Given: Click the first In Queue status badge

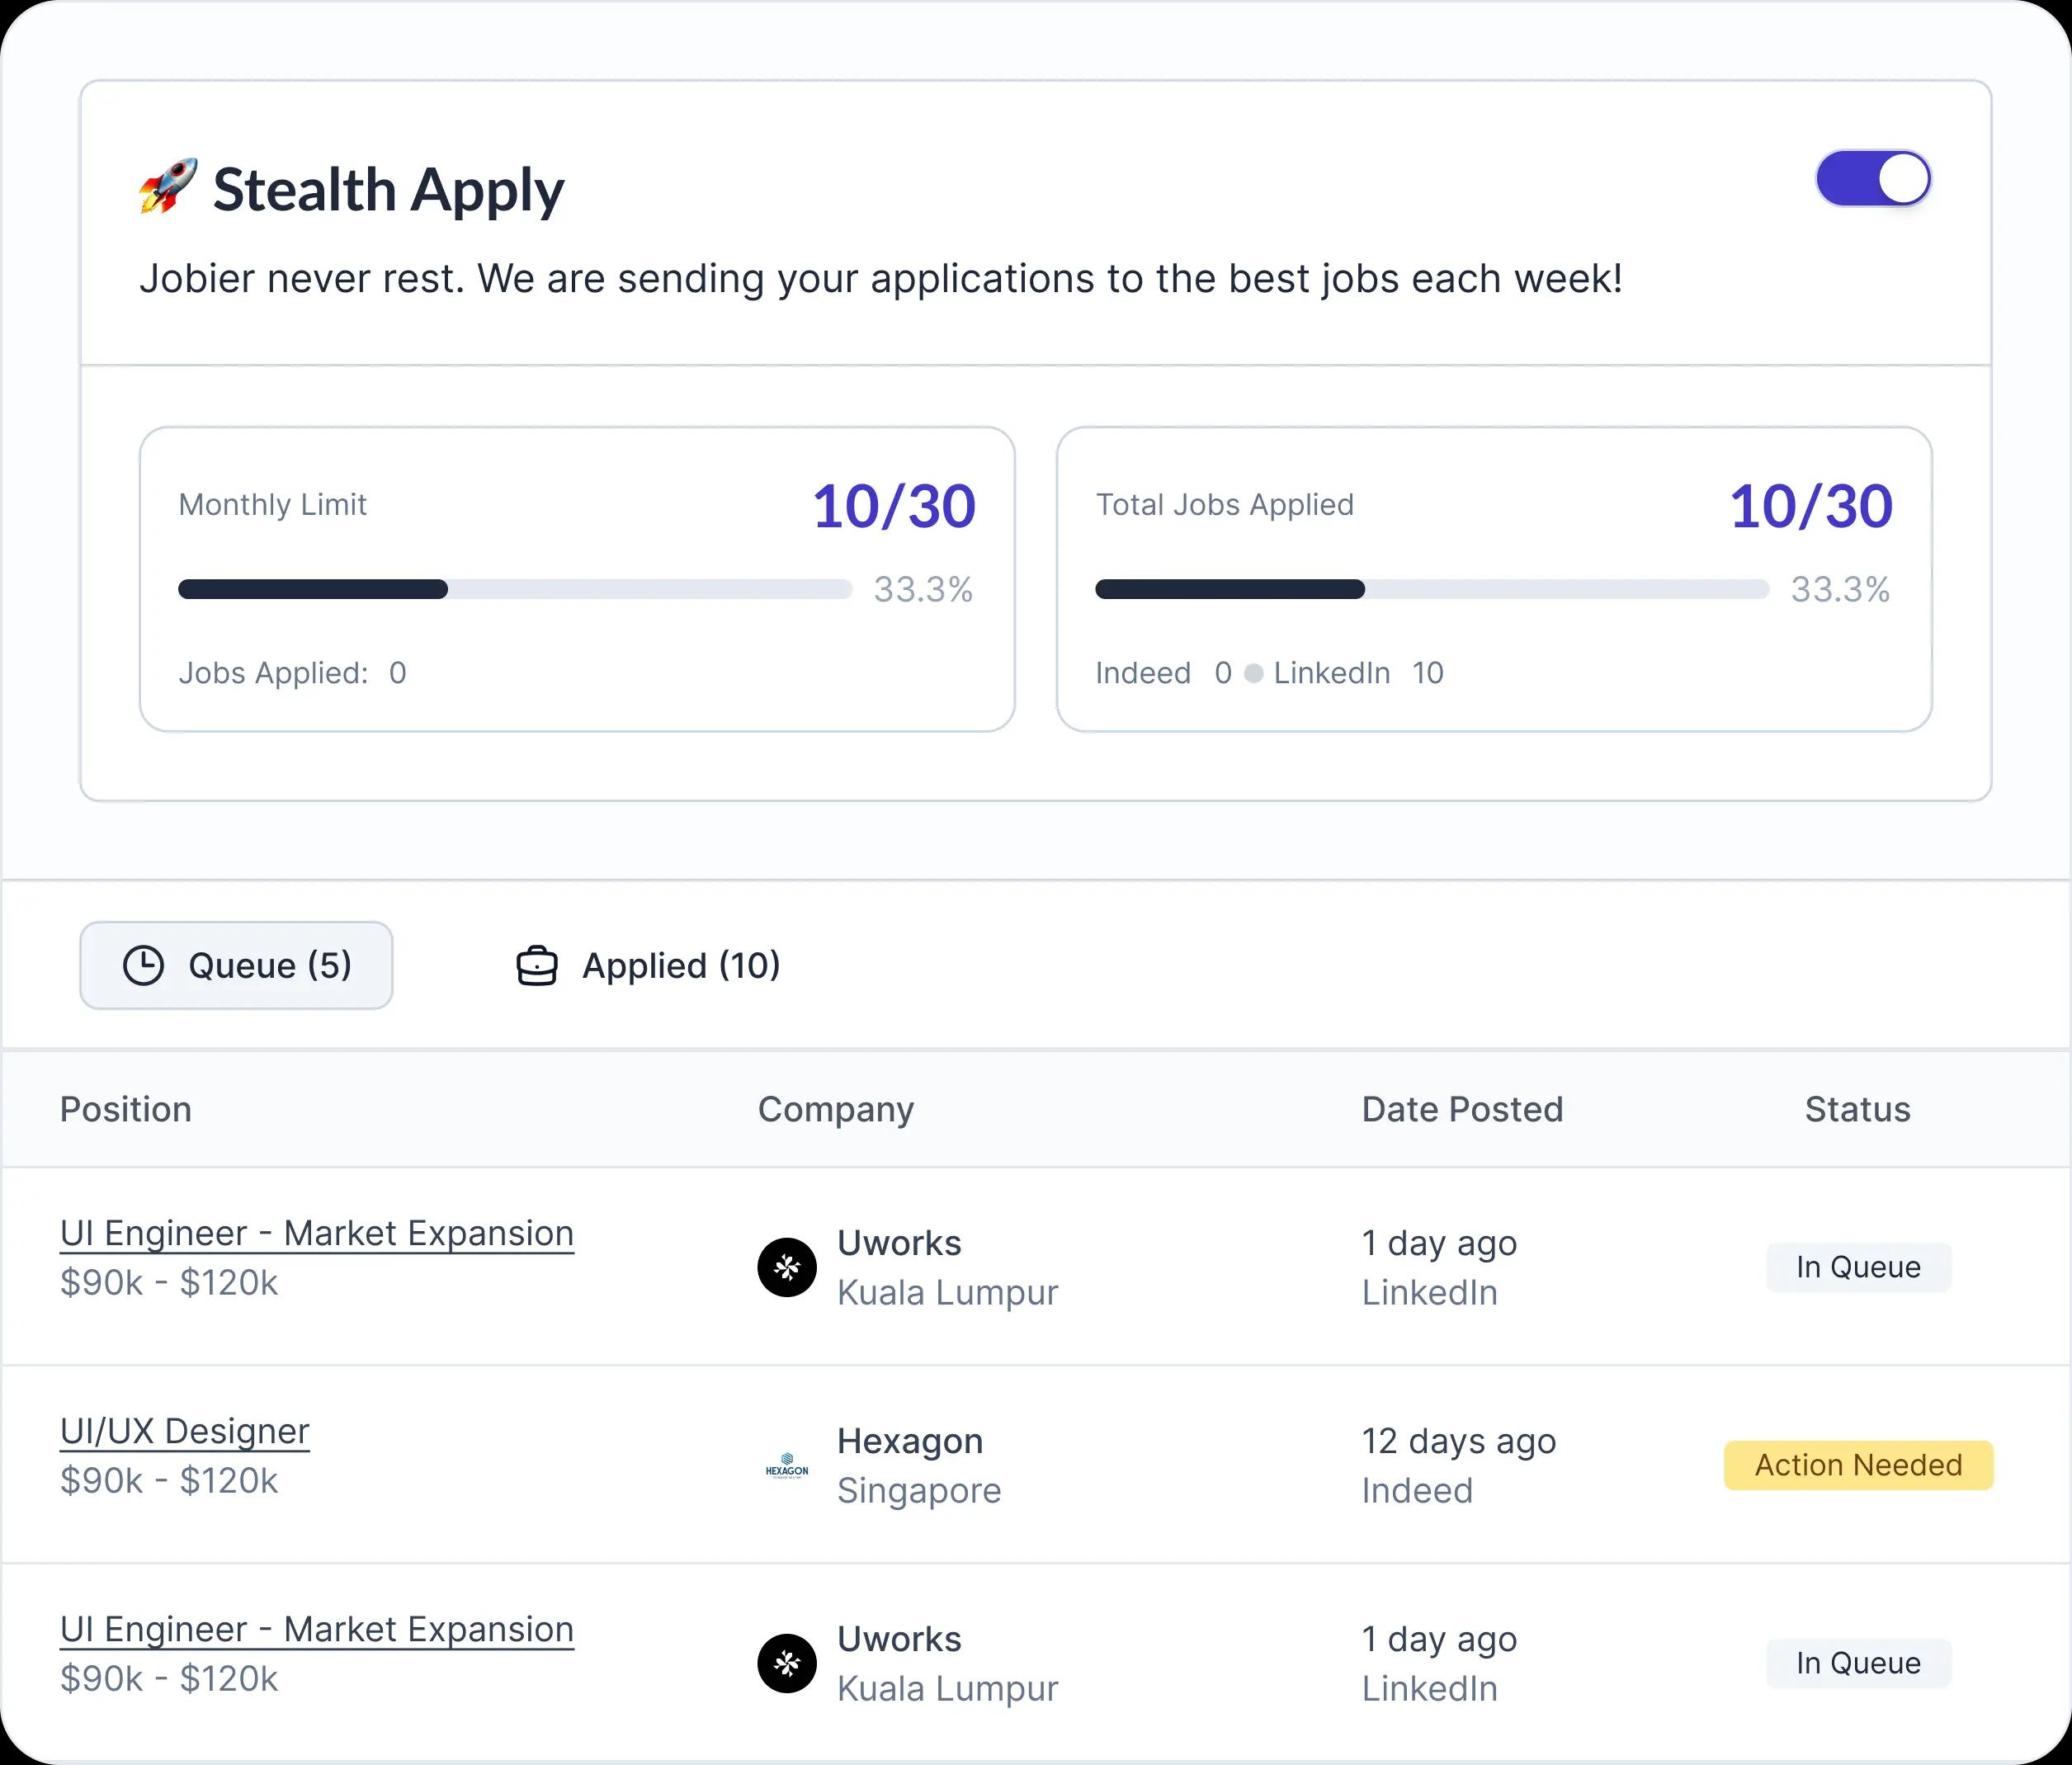Looking at the screenshot, I should point(1858,1267).
